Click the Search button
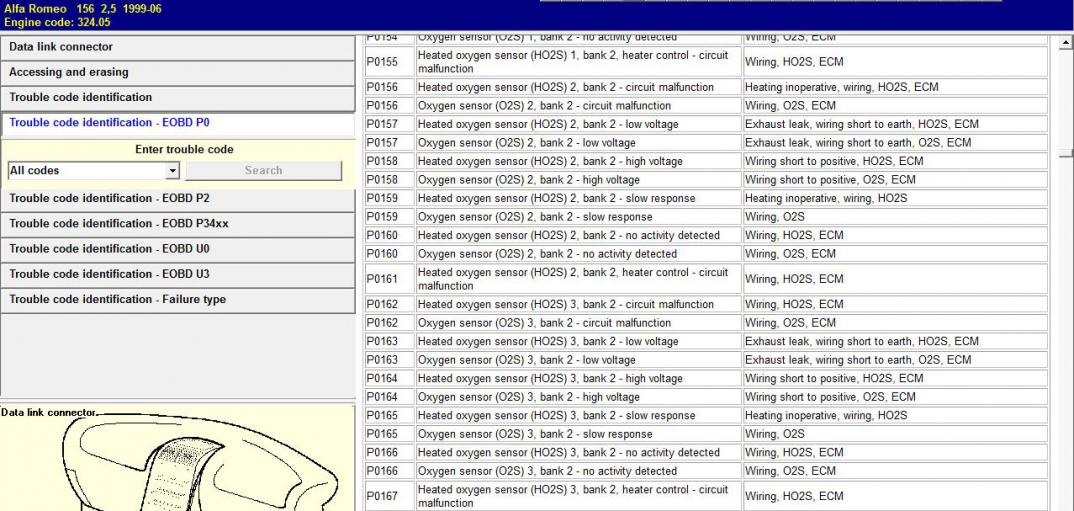 [264, 171]
